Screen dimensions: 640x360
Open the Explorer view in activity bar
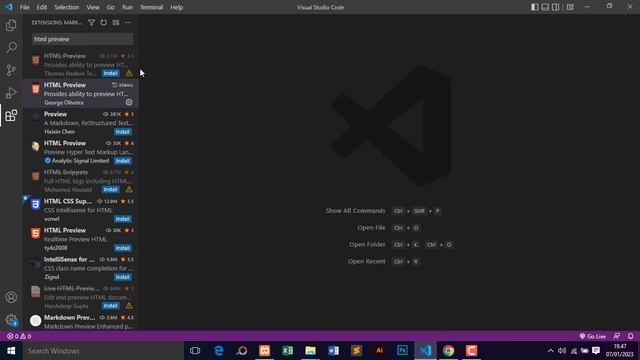click(11, 25)
